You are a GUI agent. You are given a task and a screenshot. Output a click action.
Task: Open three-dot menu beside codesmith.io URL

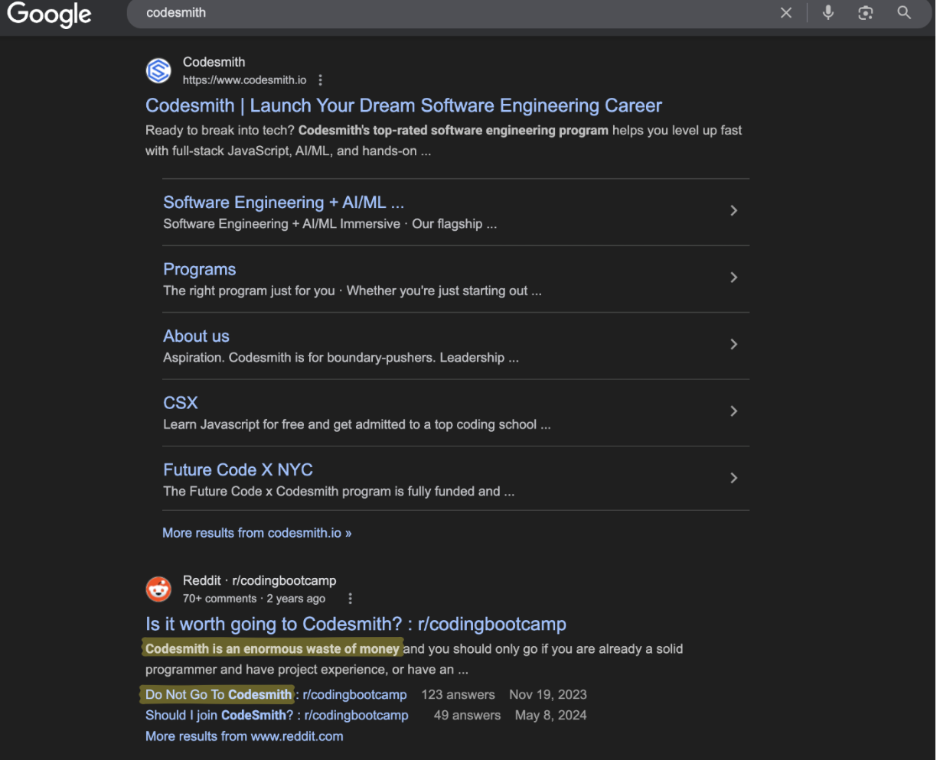pyautogui.click(x=321, y=80)
